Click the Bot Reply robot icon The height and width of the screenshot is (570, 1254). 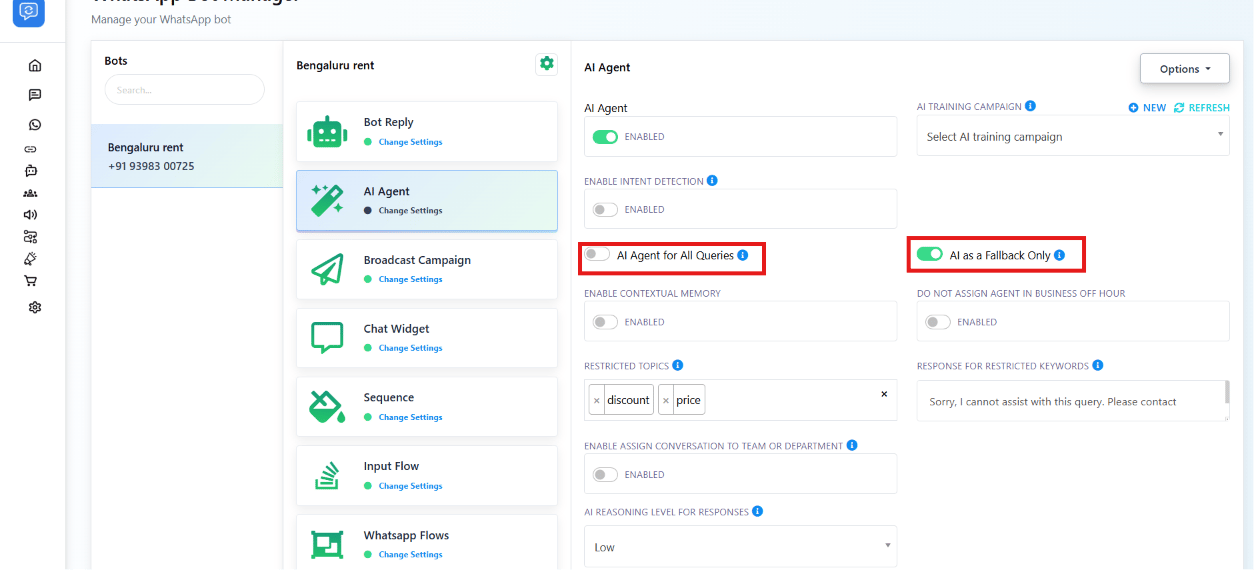(x=327, y=131)
